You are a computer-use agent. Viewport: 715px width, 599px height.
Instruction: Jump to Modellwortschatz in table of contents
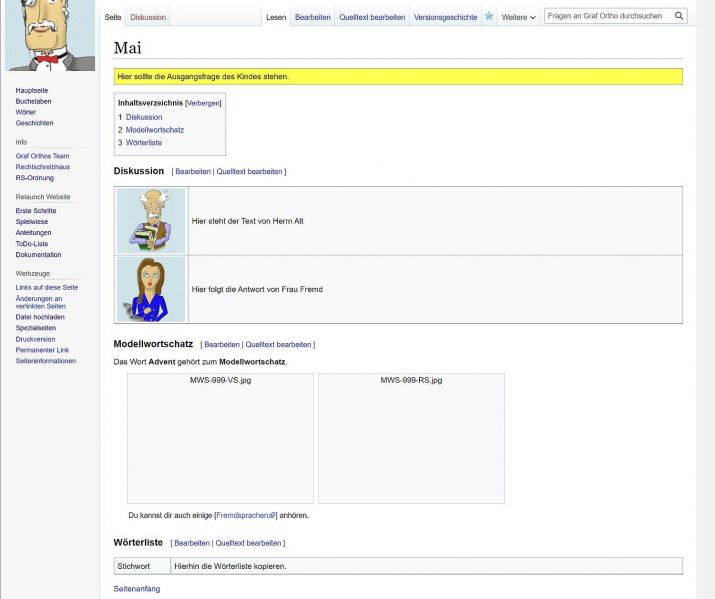(x=155, y=130)
